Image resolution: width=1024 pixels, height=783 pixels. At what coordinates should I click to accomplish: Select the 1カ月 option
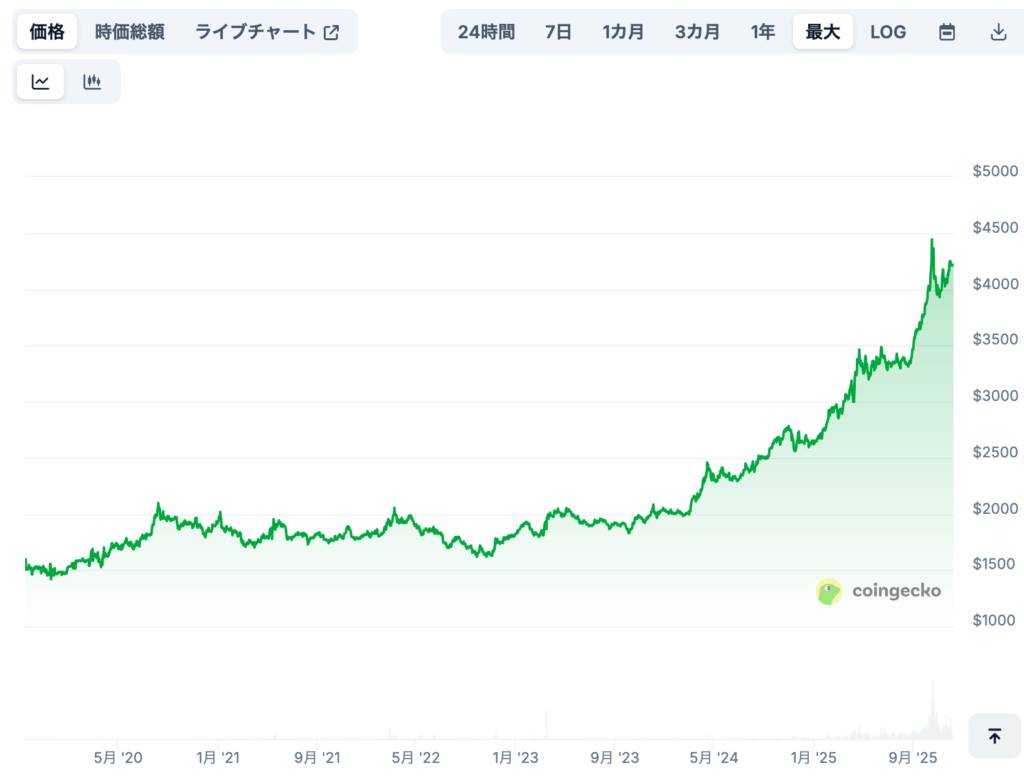622,31
